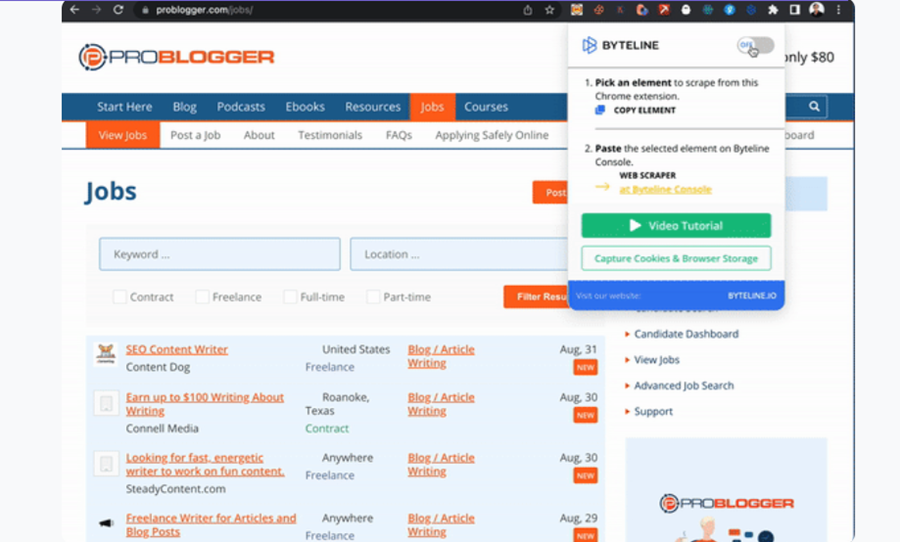The image size is (900, 542).
Task: Select the View Jobs sub-tab
Action: click(123, 136)
